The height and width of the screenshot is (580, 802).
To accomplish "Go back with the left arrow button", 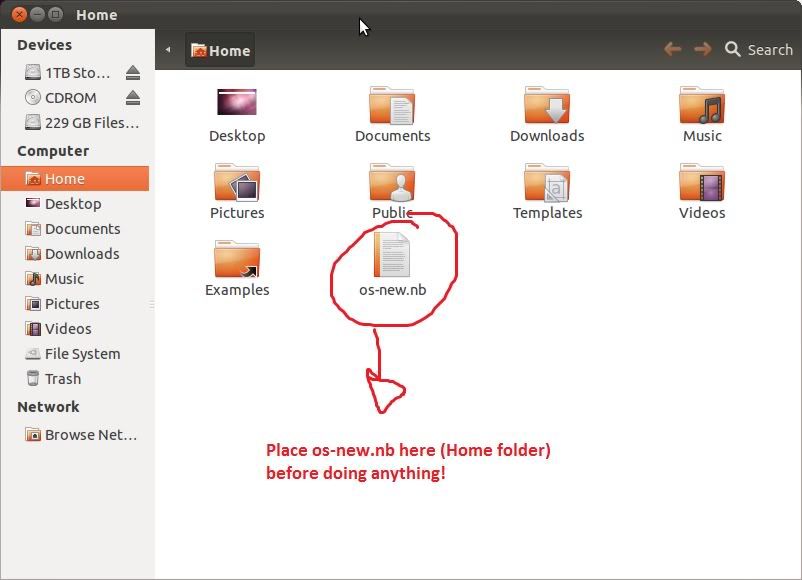I will 673,49.
